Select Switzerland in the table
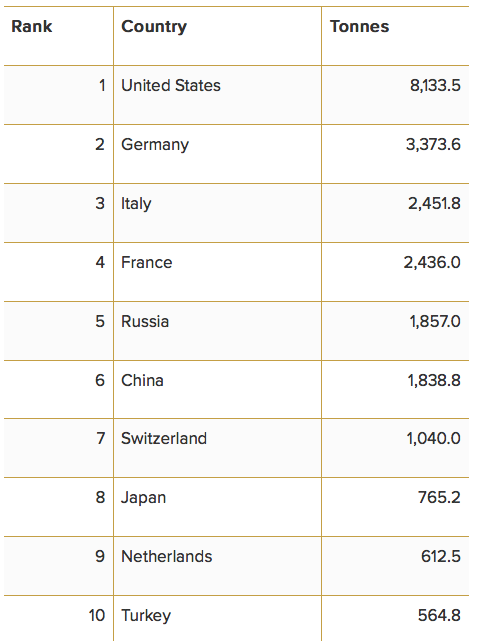Image resolution: width=477 pixels, height=641 pixels. 164,438
